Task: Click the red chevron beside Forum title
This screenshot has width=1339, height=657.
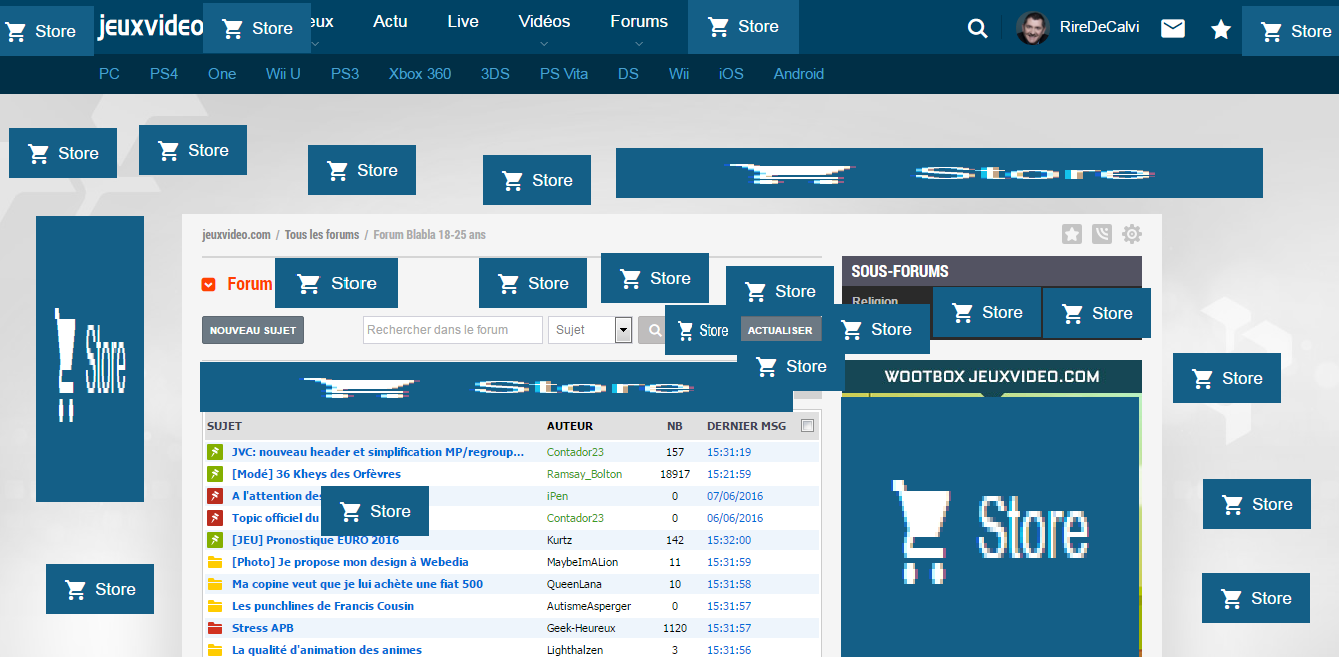Action: 208,285
